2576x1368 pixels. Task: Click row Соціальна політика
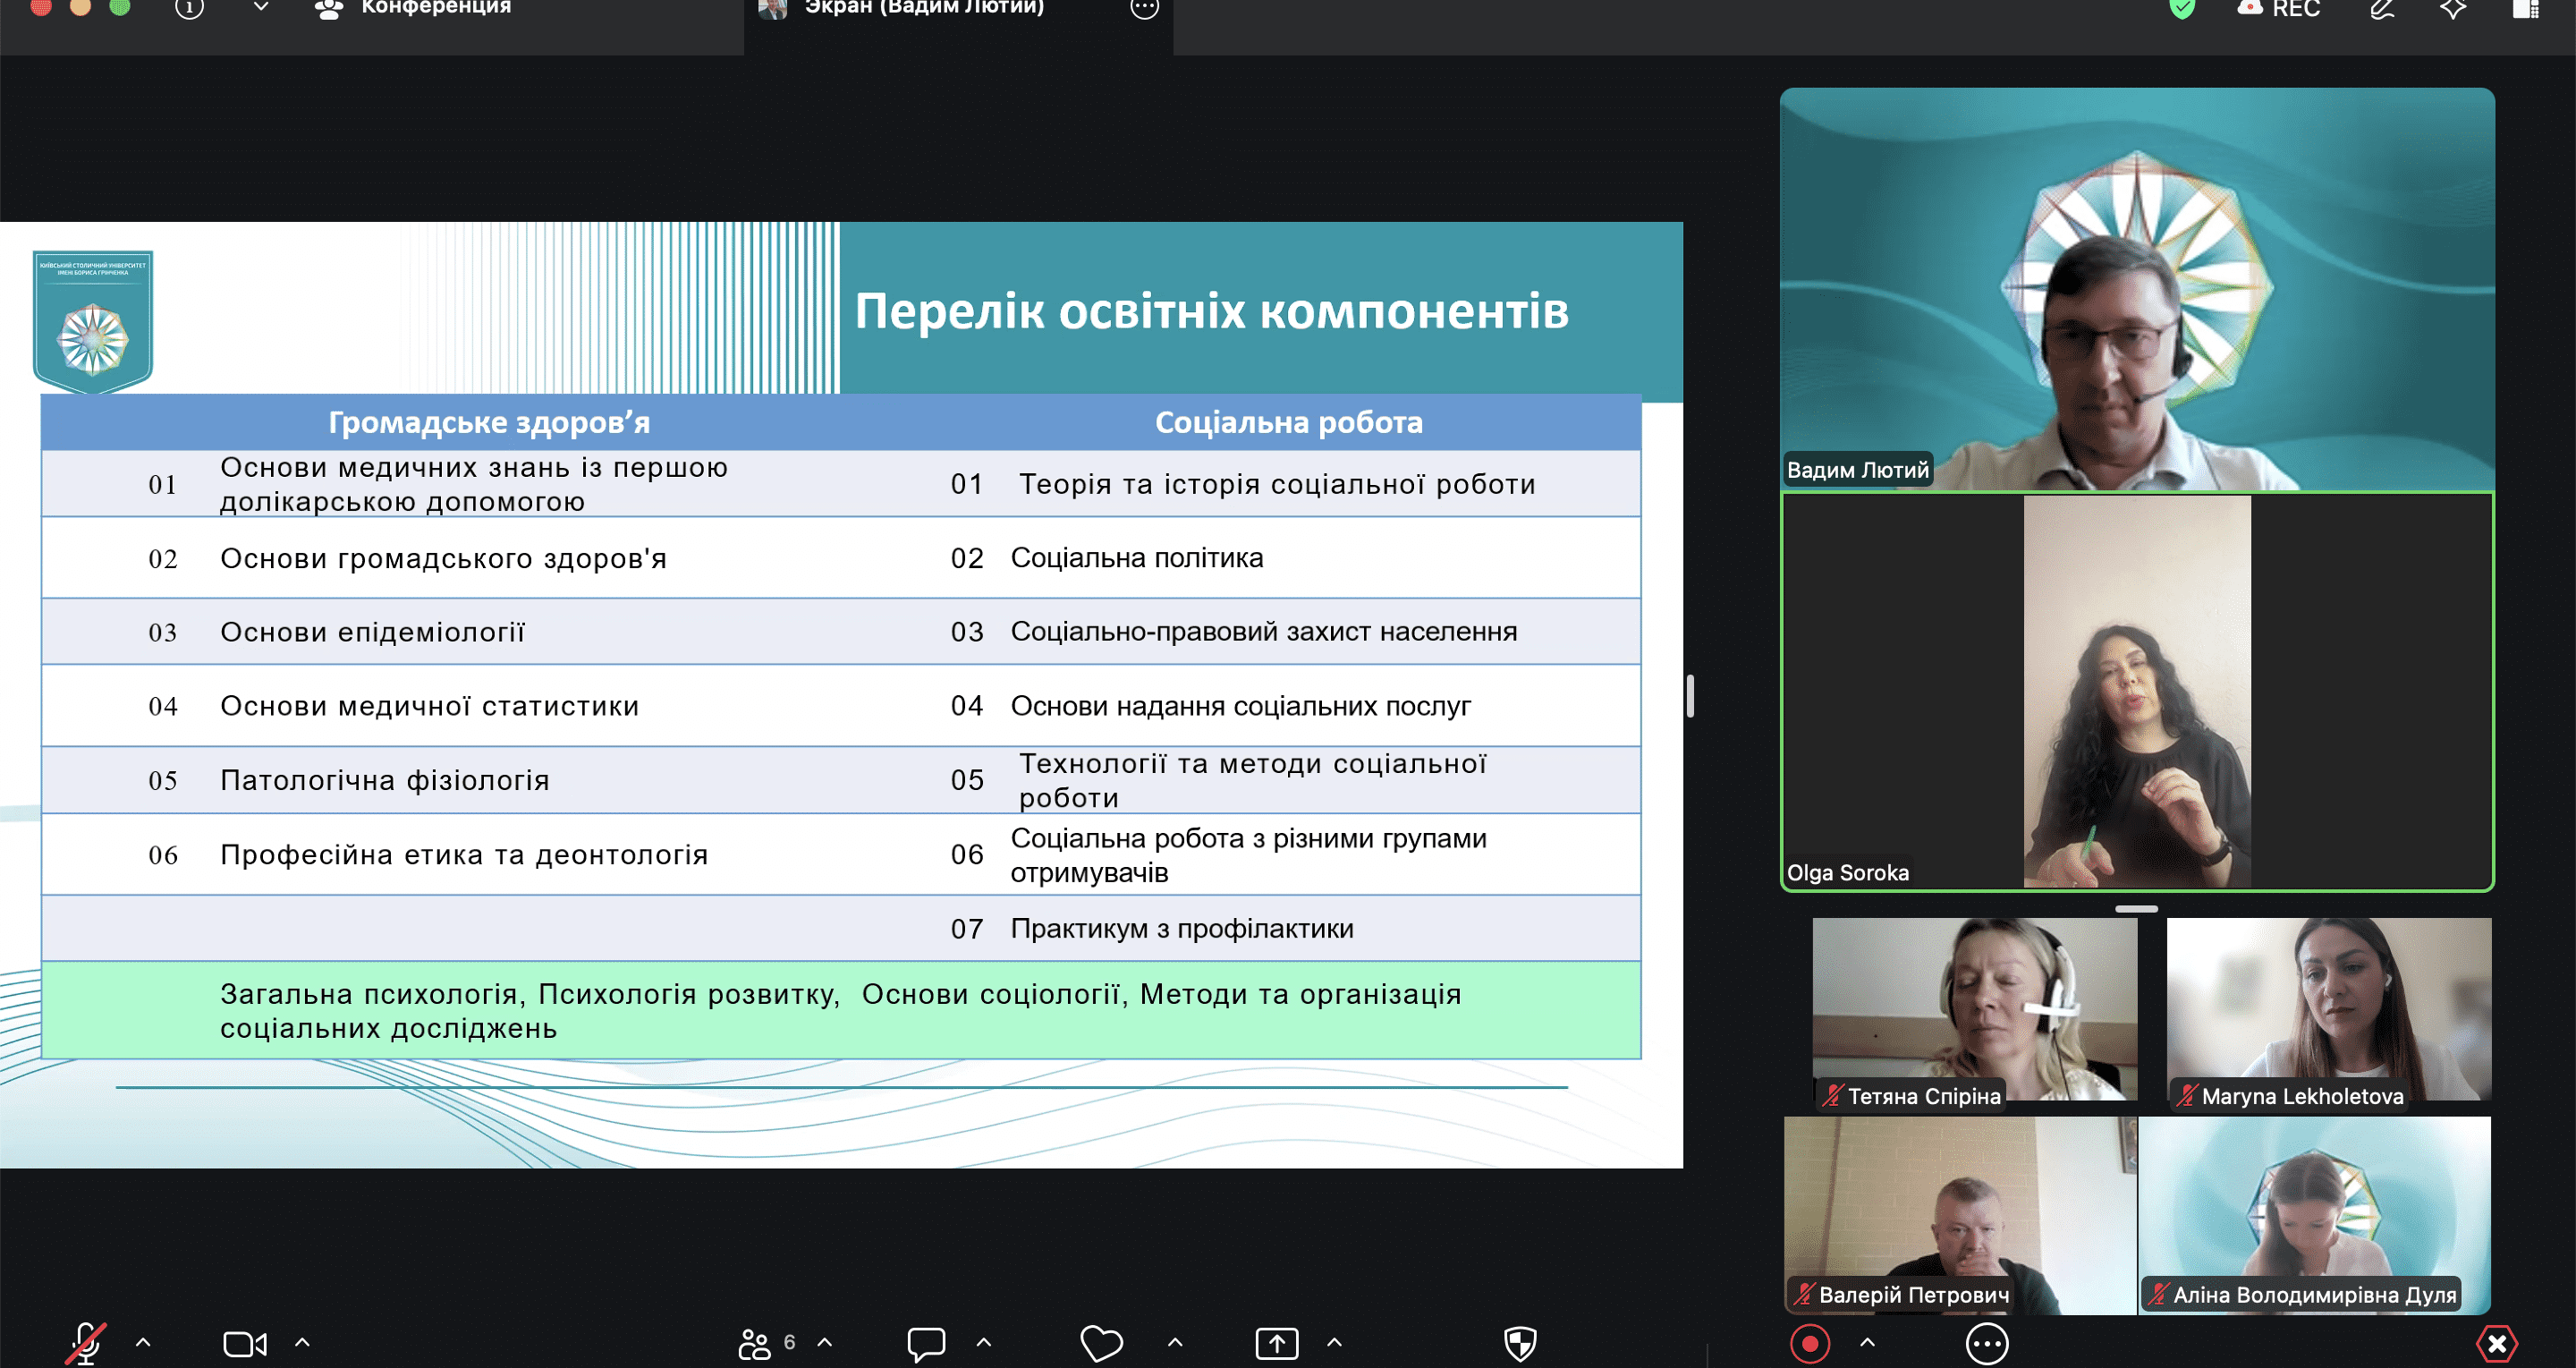(1137, 558)
